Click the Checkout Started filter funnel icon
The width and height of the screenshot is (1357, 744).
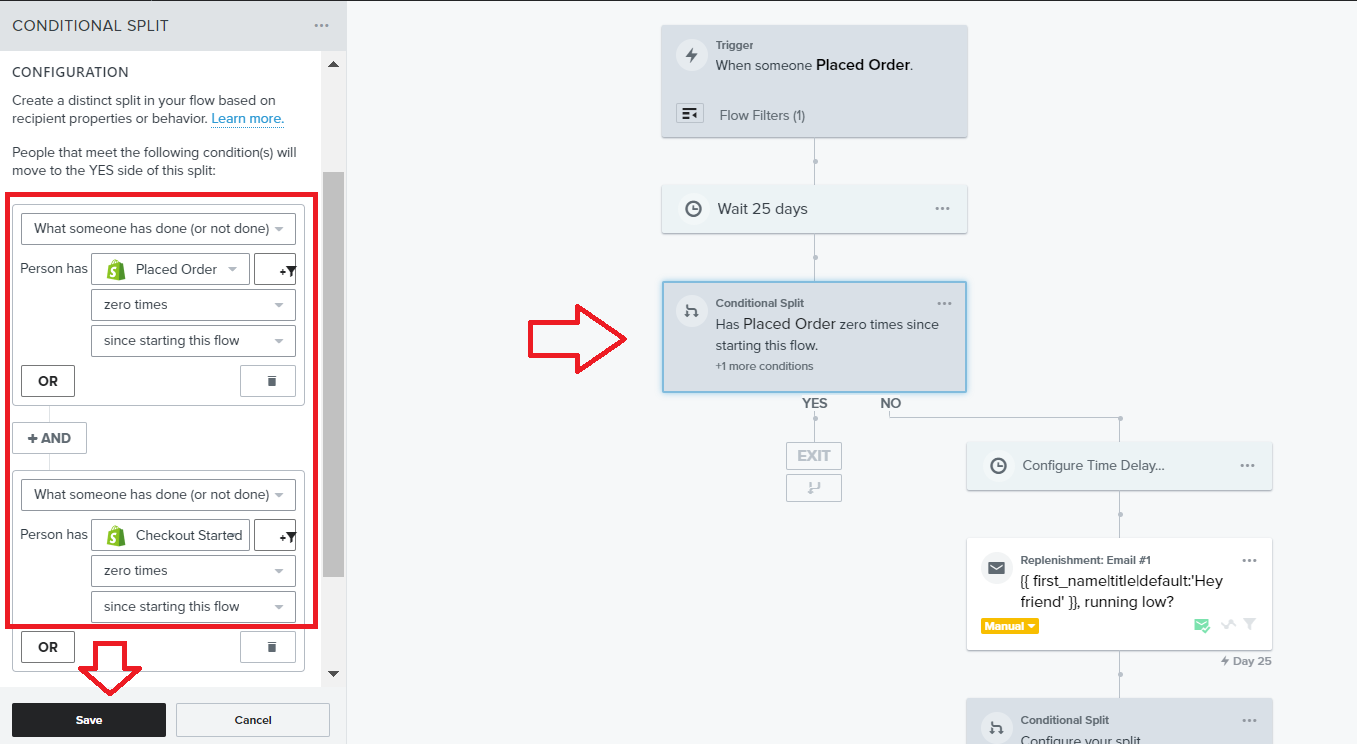coord(275,535)
